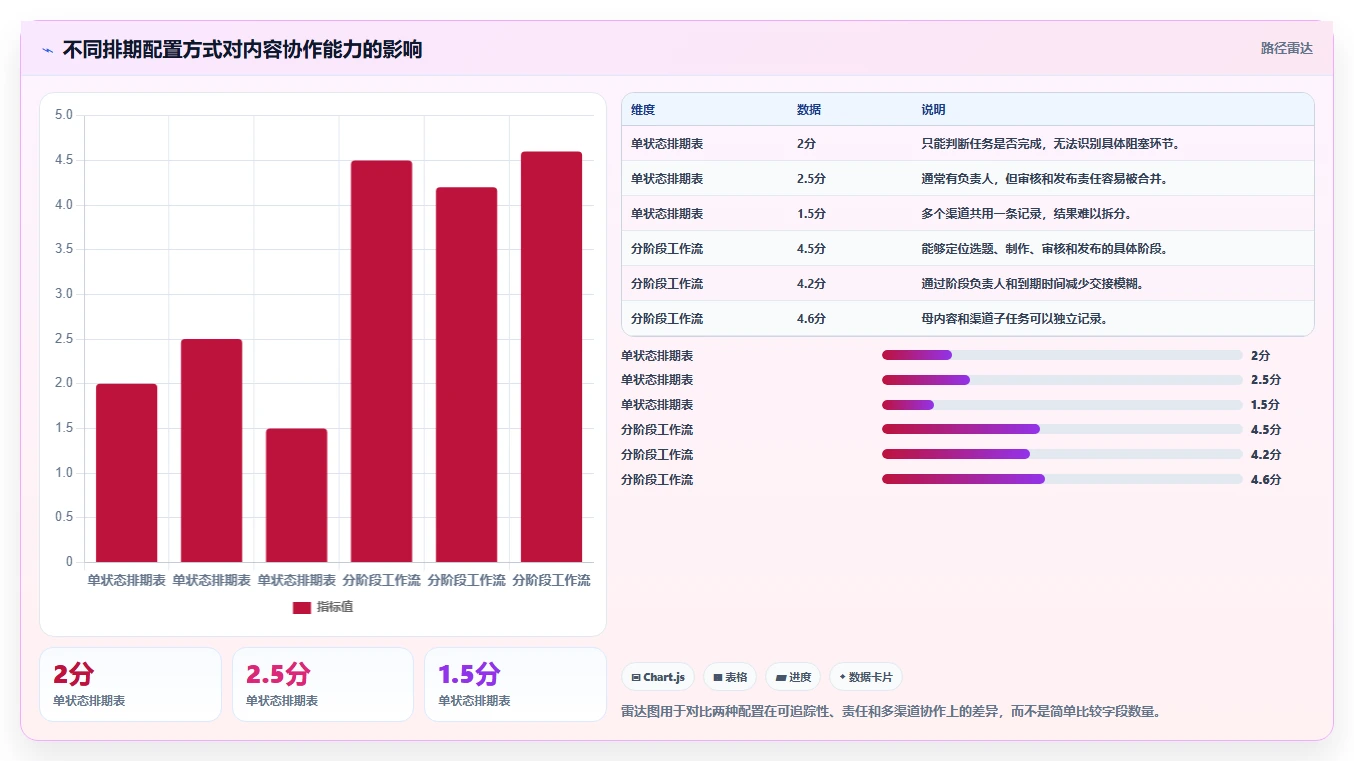Click the shortest chart bar, value 1.5
The height and width of the screenshot is (761, 1354).
(296, 495)
